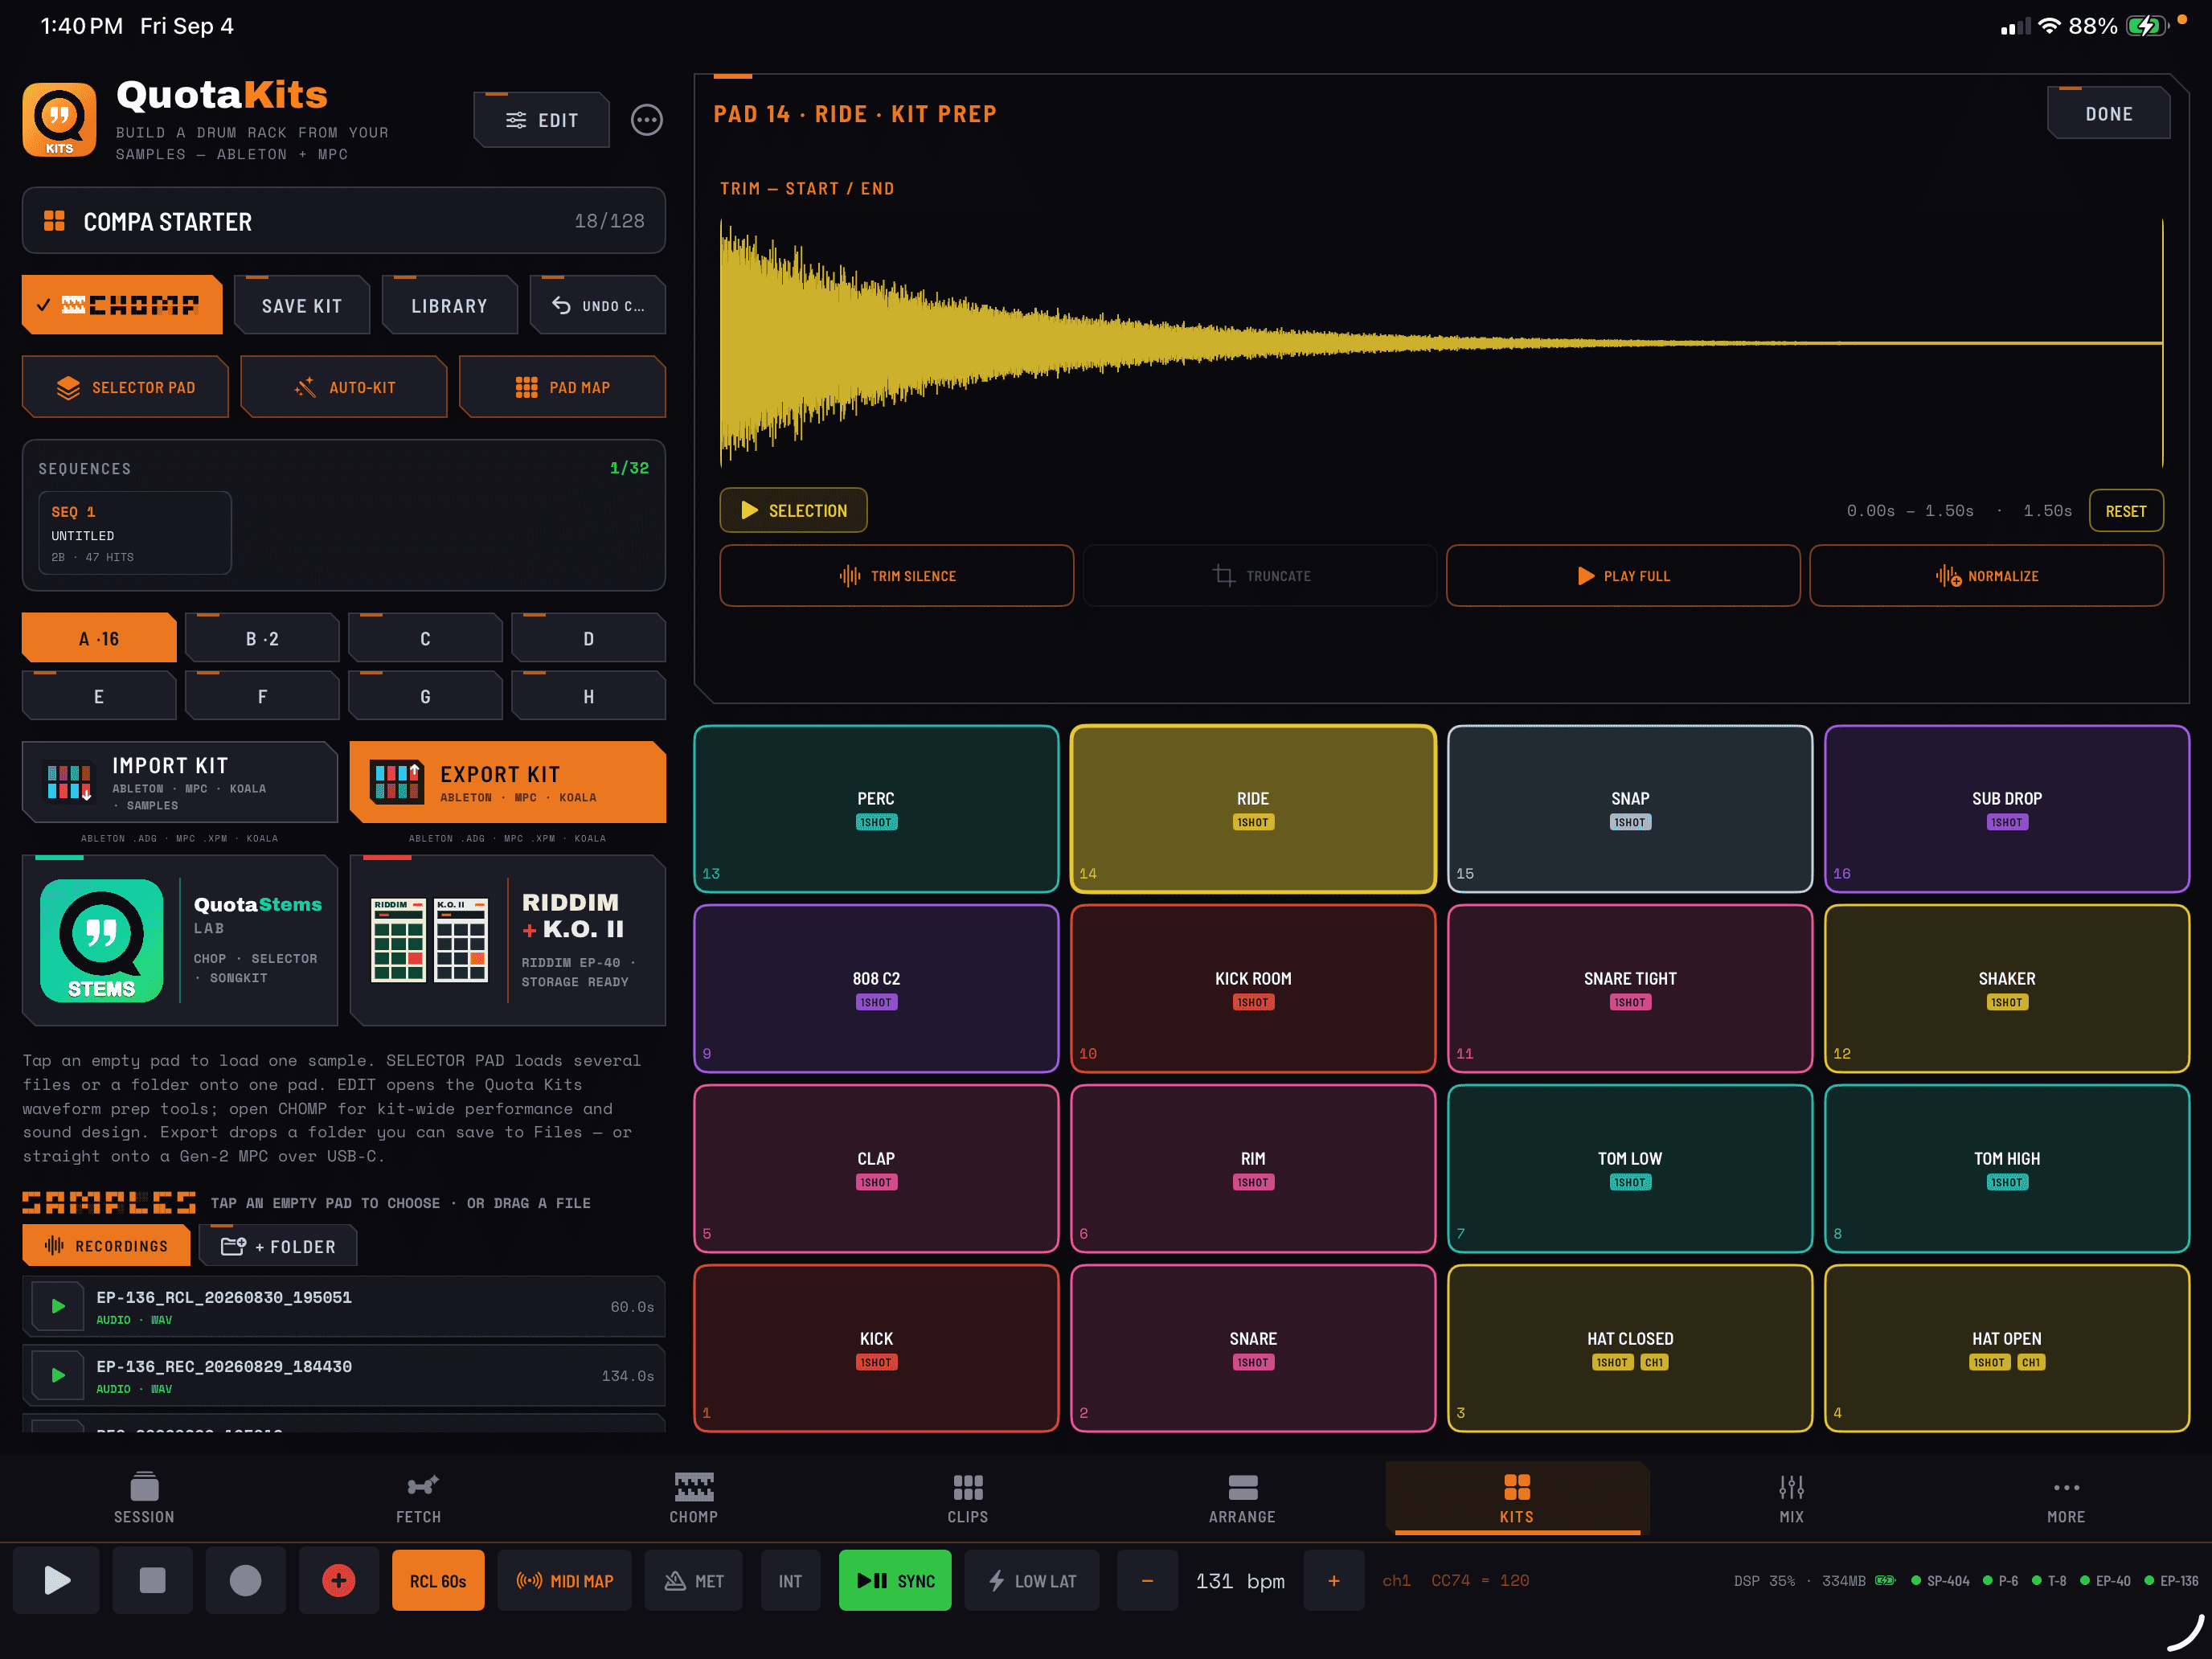Viewport: 2212px width, 1659px height.
Task: Tap the 808 C2 pad 9
Action: point(876,988)
